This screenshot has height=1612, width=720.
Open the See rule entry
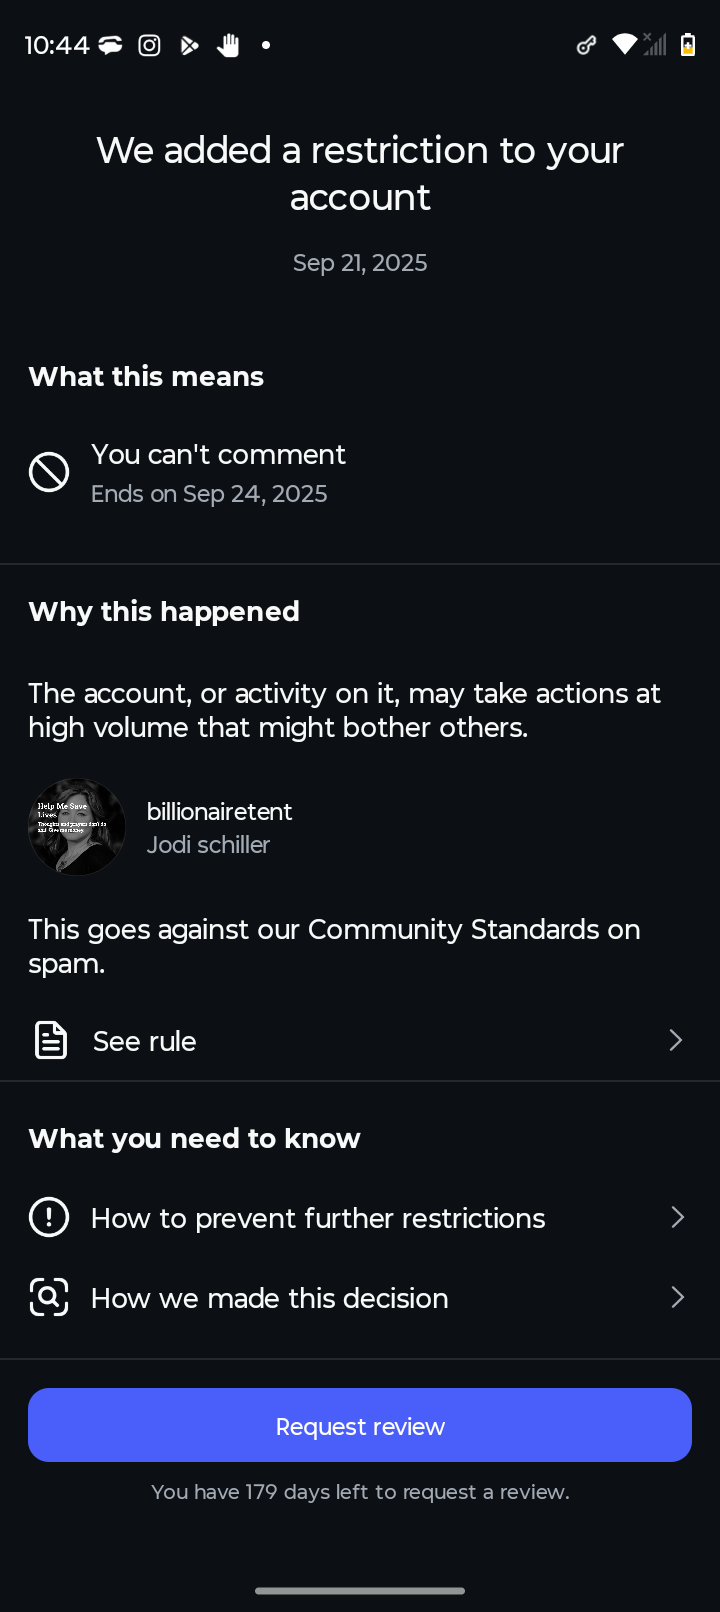[x=145, y=1041]
